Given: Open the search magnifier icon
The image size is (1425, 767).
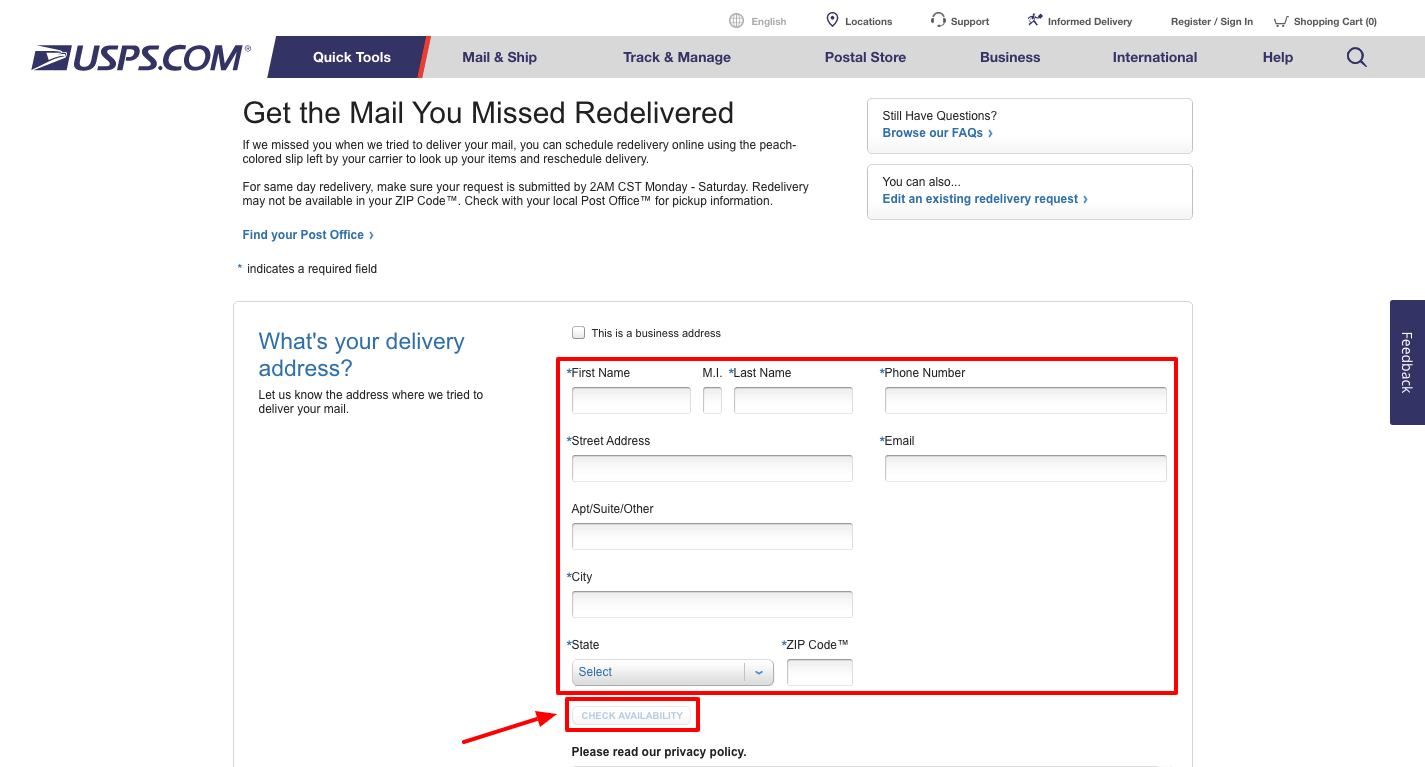Looking at the screenshot, I should 1356,57.
